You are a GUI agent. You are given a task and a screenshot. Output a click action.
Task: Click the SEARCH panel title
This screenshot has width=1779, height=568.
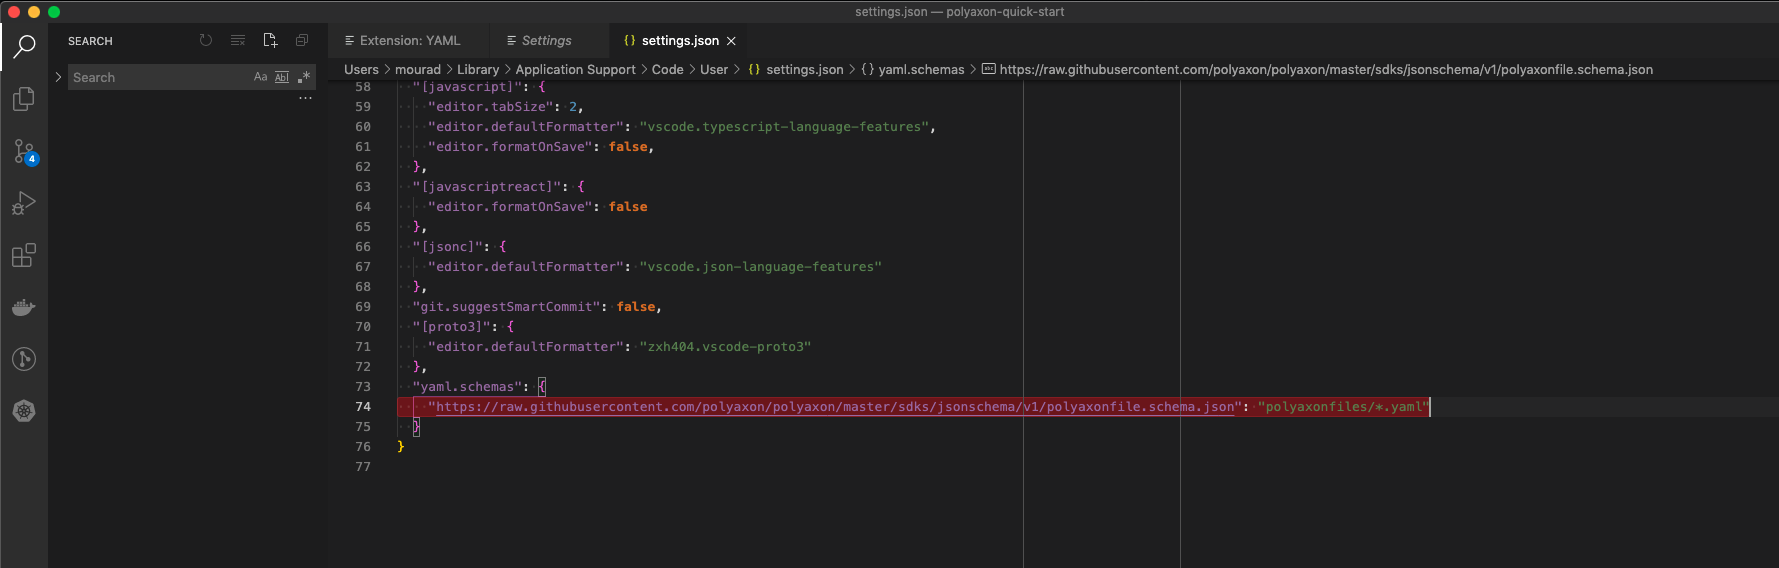click(x=90, y=41)
